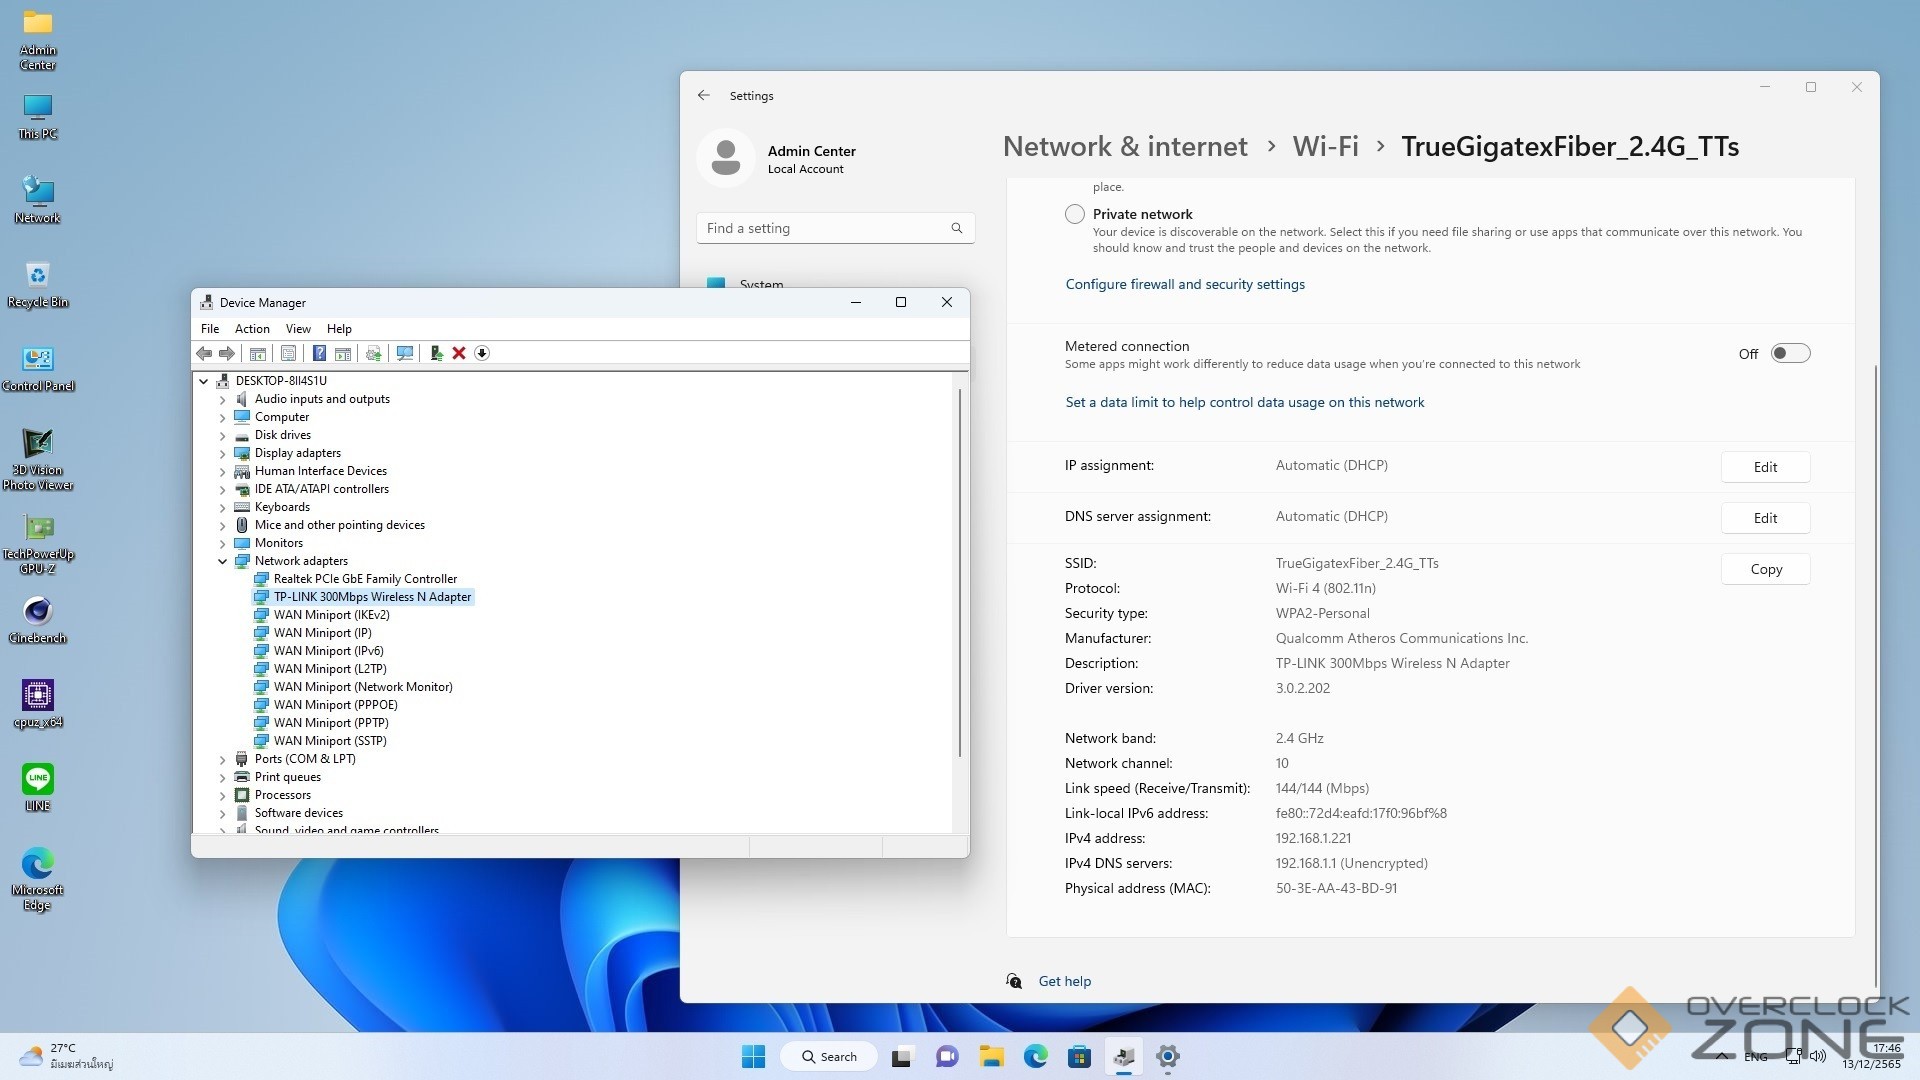Open Set a data limit link
1920x1080 pixels.
tap(1244, 402)
